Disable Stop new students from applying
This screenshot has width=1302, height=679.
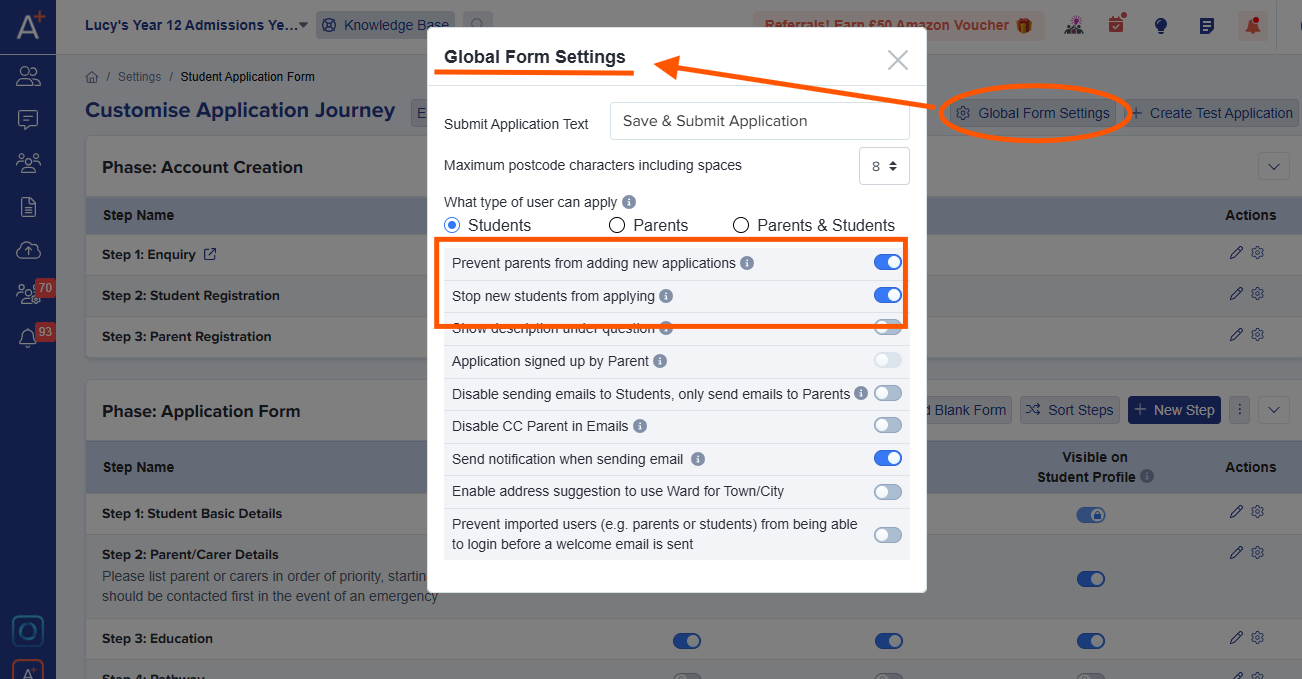coord(887,295)
